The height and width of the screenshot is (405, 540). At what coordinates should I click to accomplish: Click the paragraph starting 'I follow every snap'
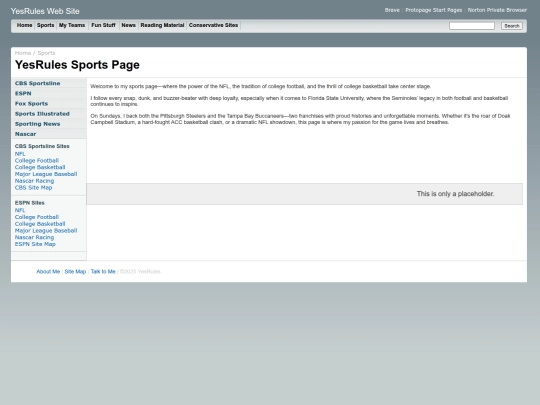tap(299, 101)
